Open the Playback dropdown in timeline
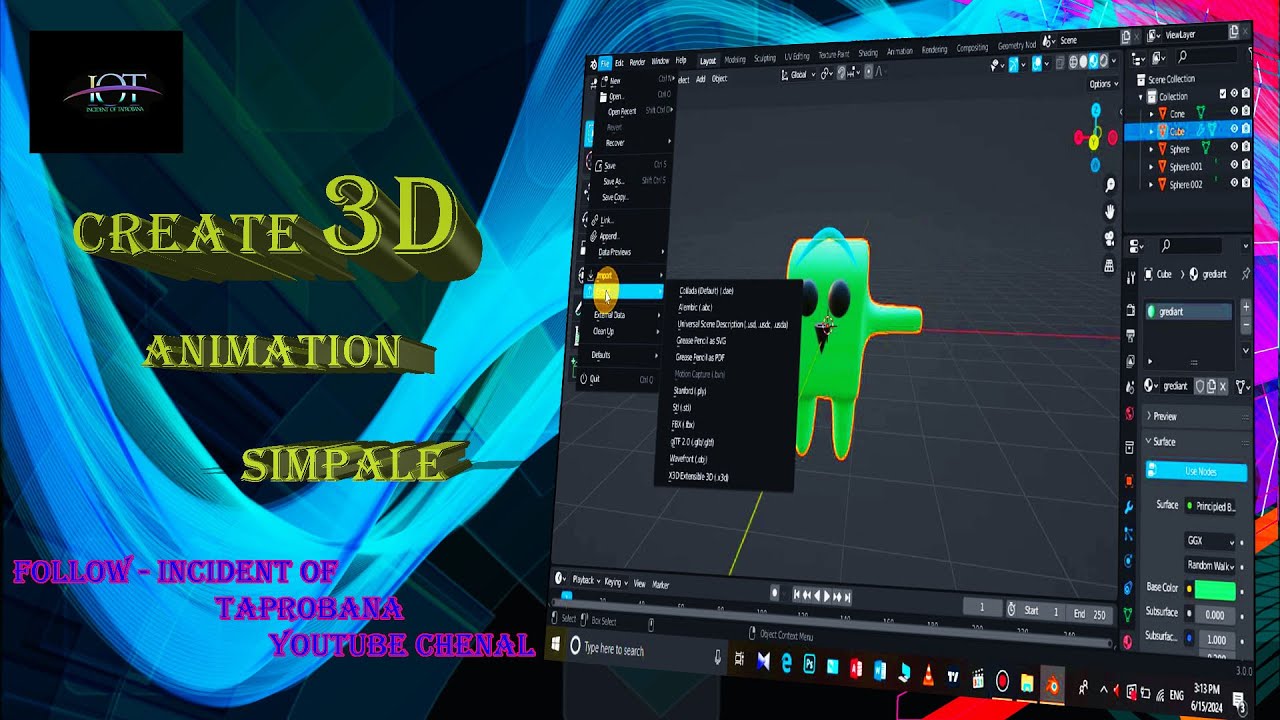Image resolution: width=1280 pixels, height=720 pixels. pyautogui.click(x=584, y=580)
